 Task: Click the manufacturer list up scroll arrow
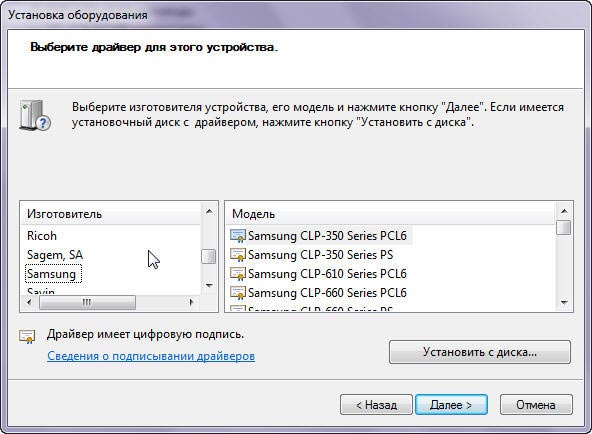pos(209,212)
